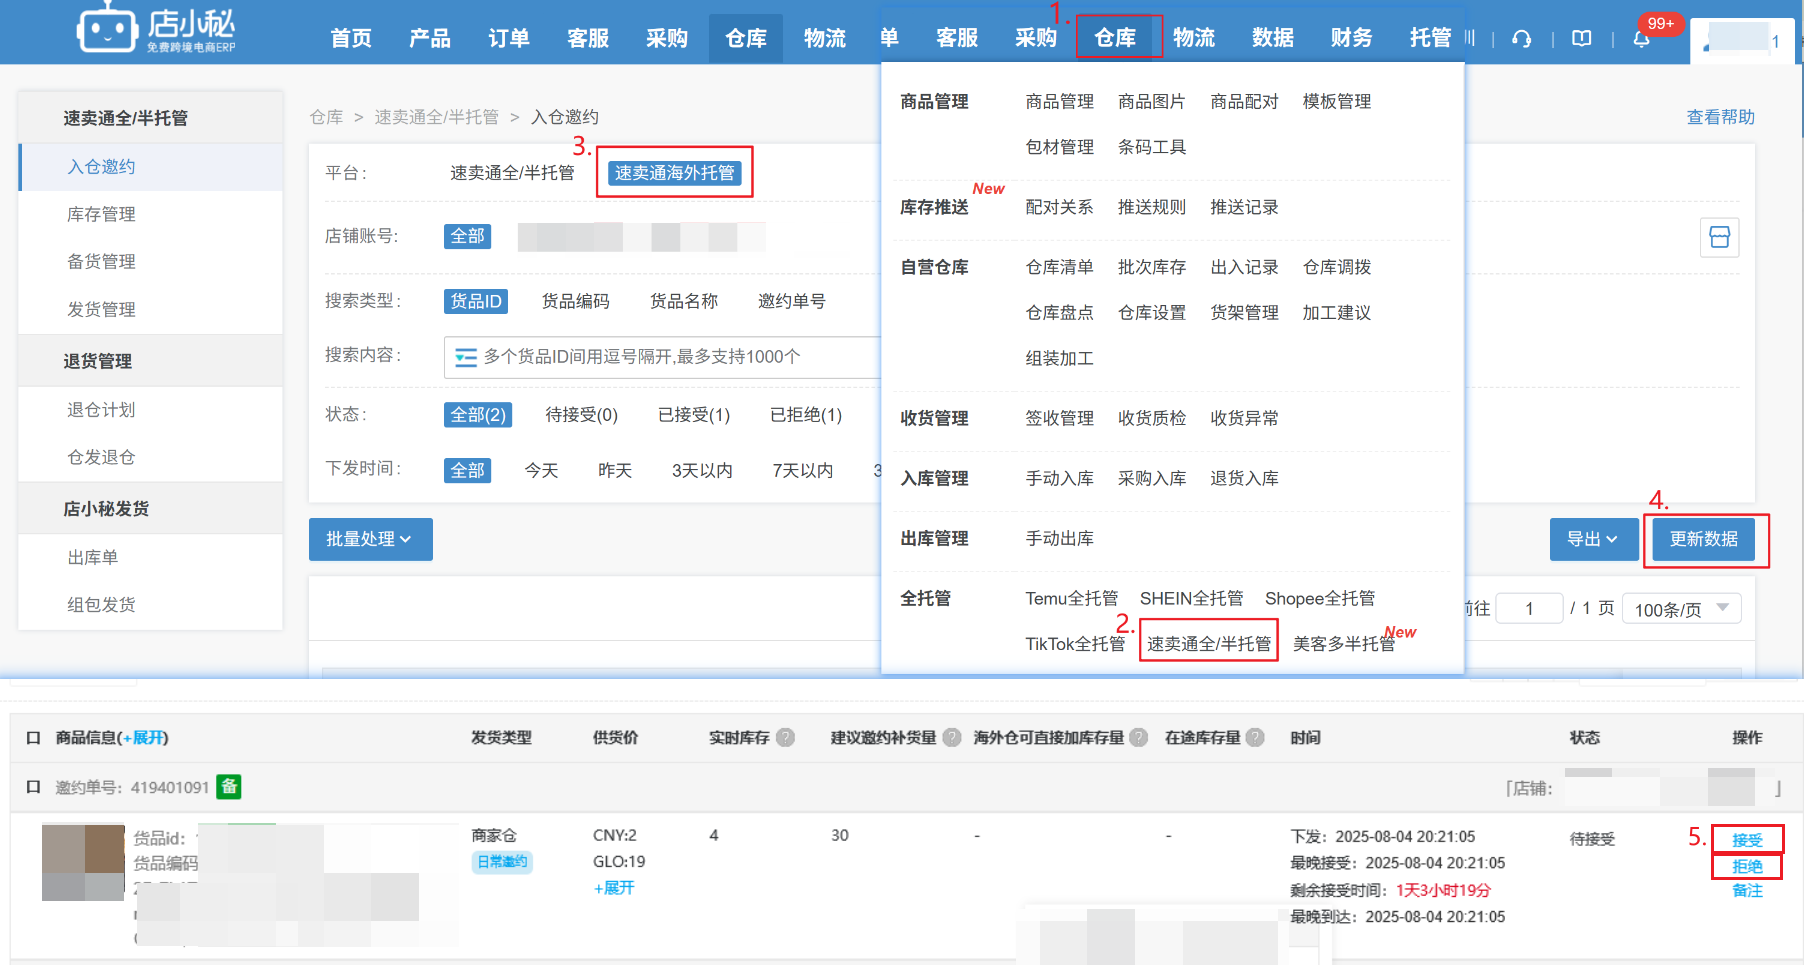This screenshot has height=965, width=1804.
Task: Filter status by 已接受(1)
Action: pos(694,415)
